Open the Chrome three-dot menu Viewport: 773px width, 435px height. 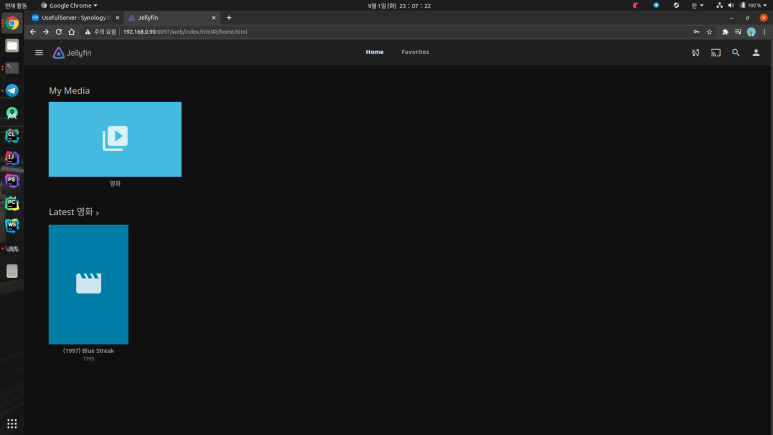click(x=764, y=32)
